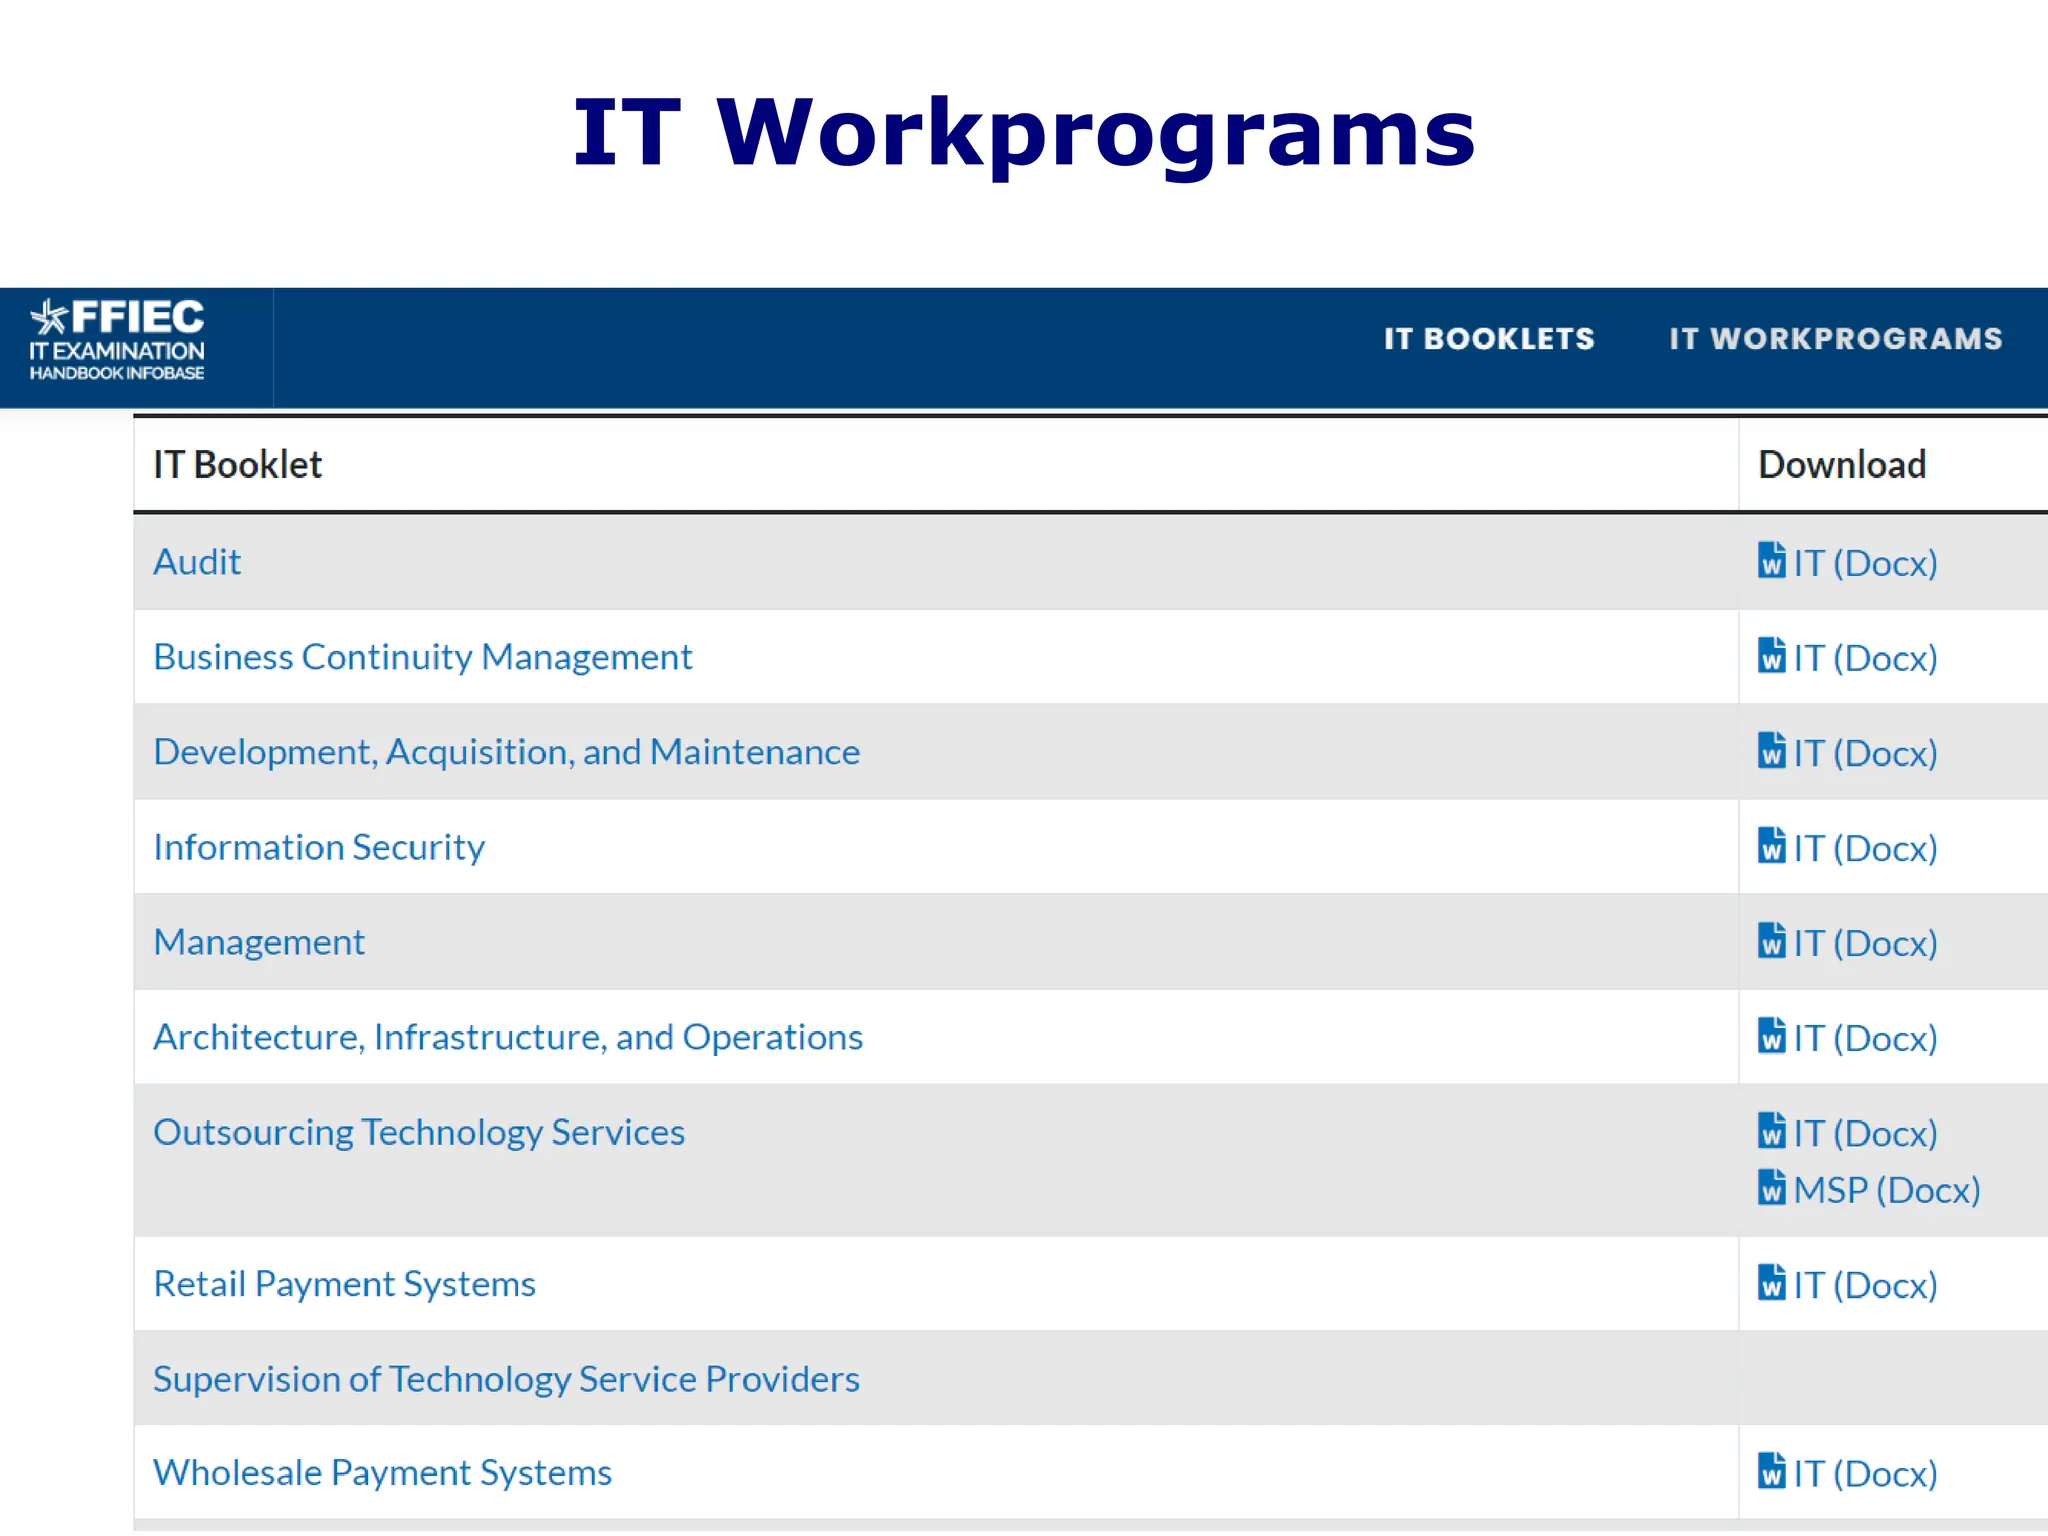This screenshot has width=2048, height=1536.
Task: Open Retail Payment Systems booklet
Action: (x=344, y=1284)
